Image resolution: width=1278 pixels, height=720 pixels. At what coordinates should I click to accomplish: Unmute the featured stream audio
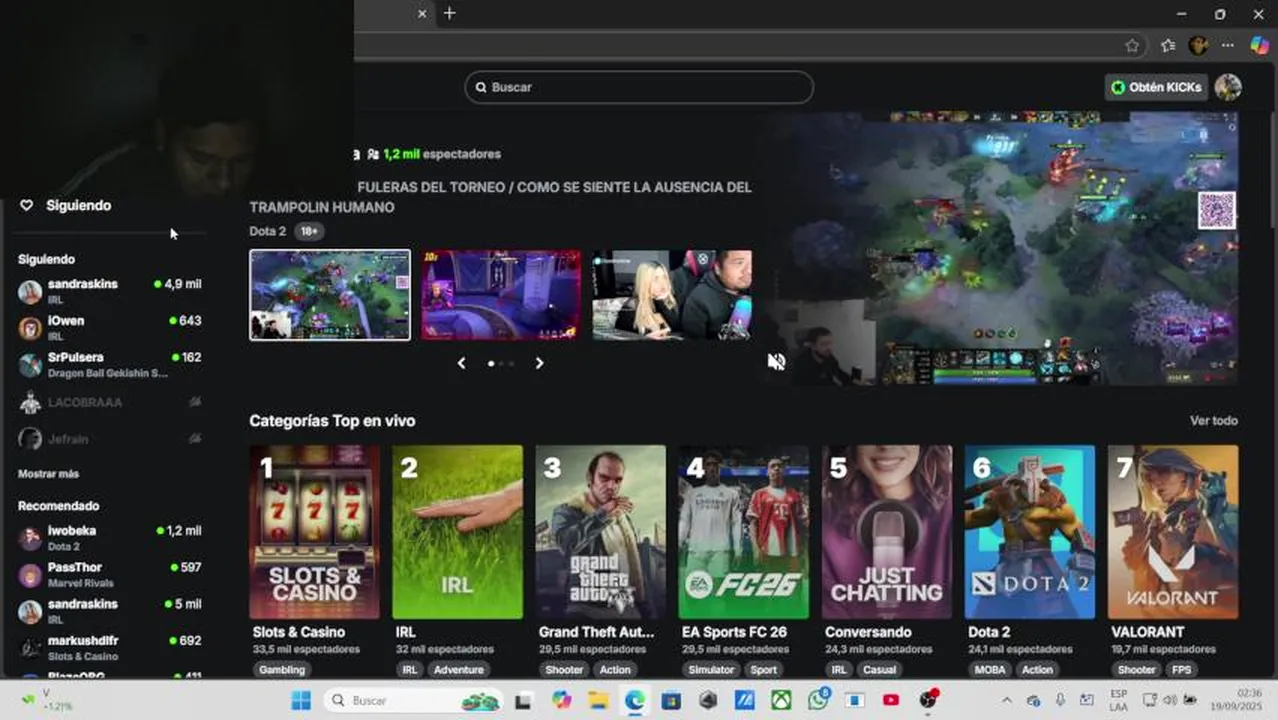[x=776, y=361]
